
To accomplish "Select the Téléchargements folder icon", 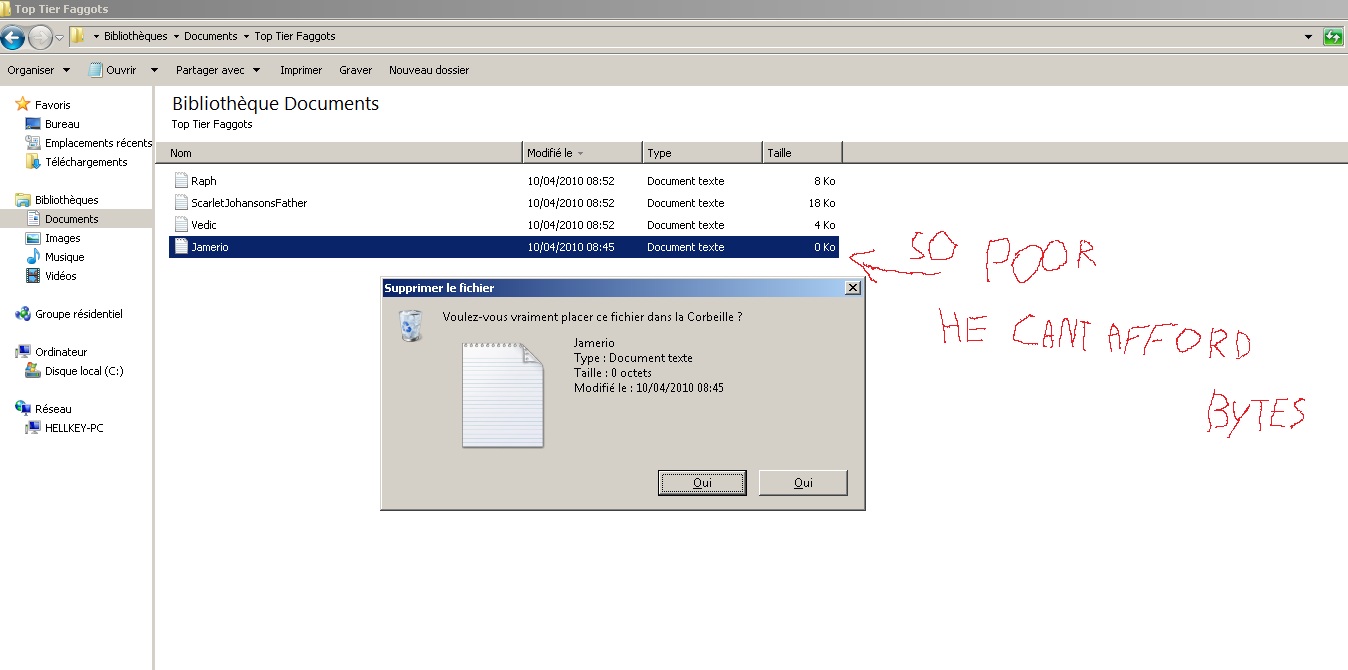I will [x=33, y=162].
